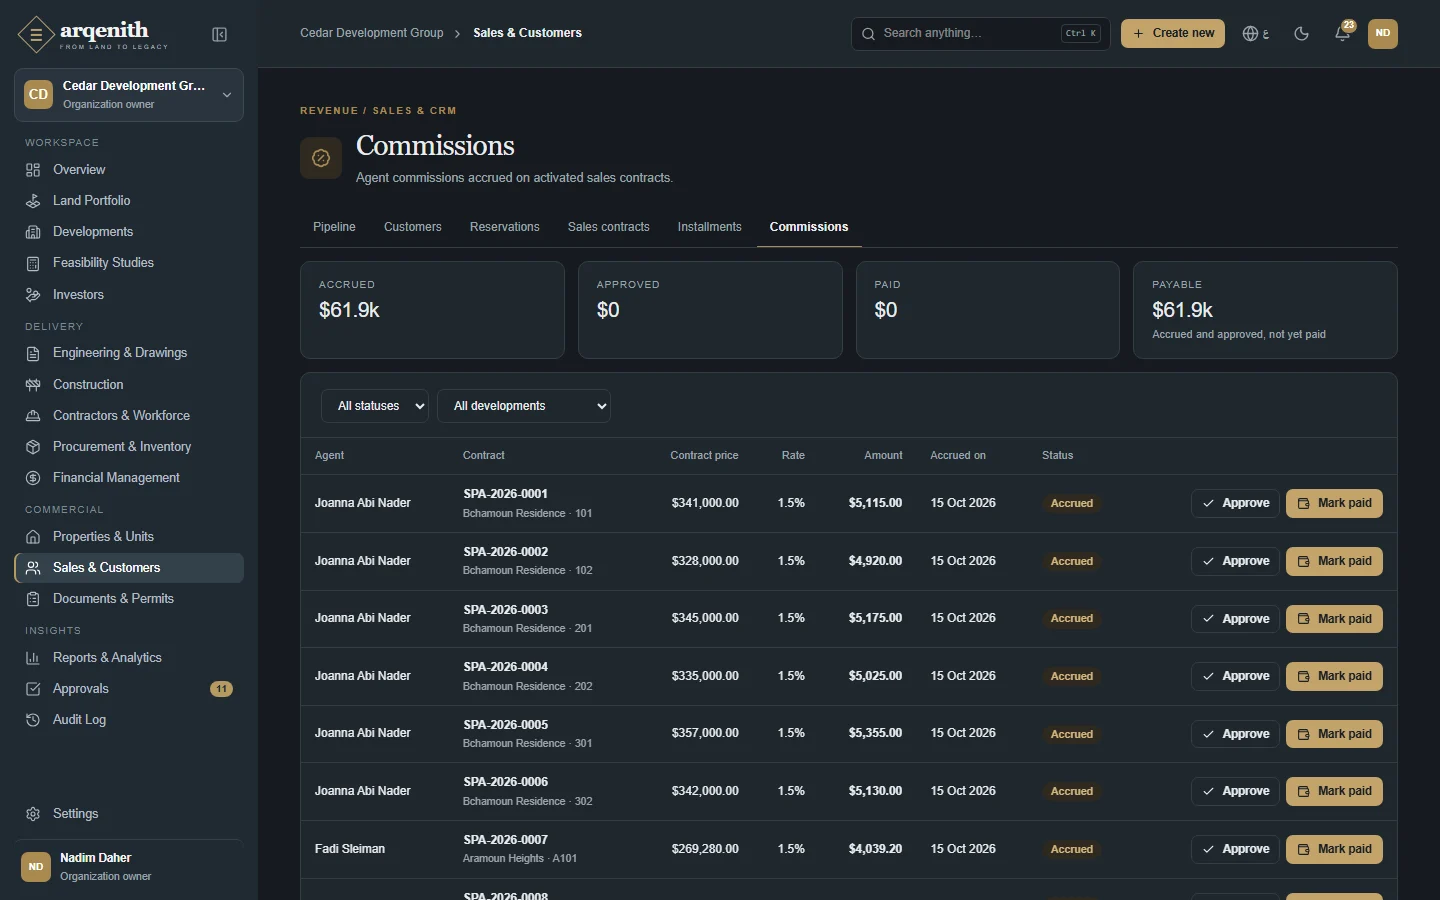Open Overview in the sidebar

129,170
